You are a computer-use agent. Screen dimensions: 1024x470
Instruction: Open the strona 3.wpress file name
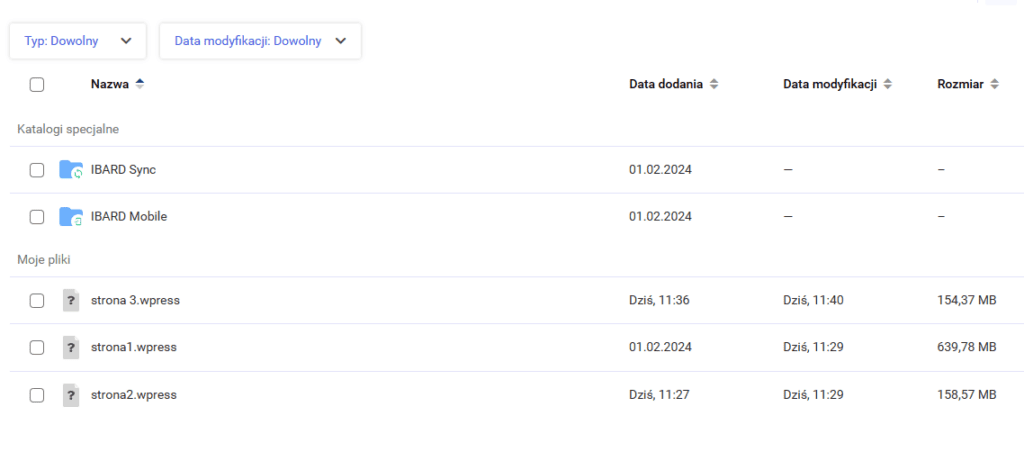point(135,300)
